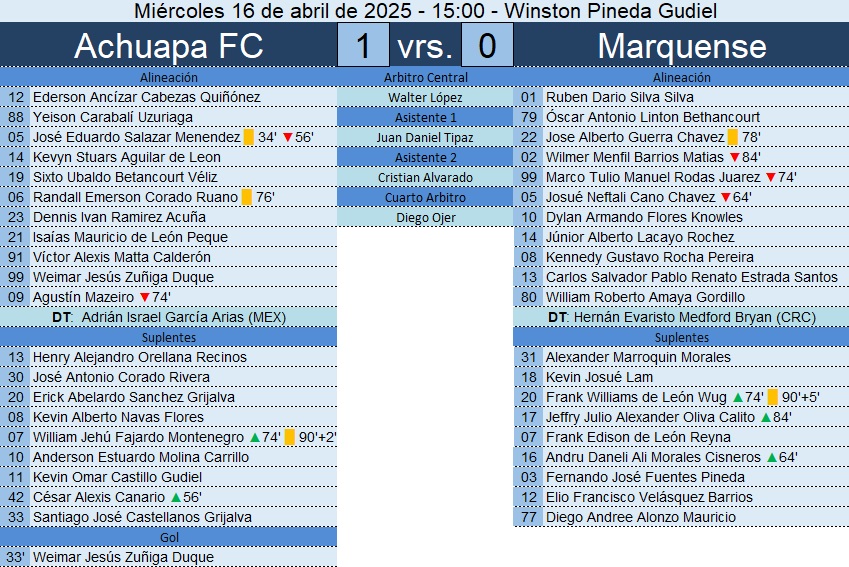Click the yellow card icon for Frank Williams de León Wug
The height and width of the screenshot is (567, 849).
click(x=773, y=397)
